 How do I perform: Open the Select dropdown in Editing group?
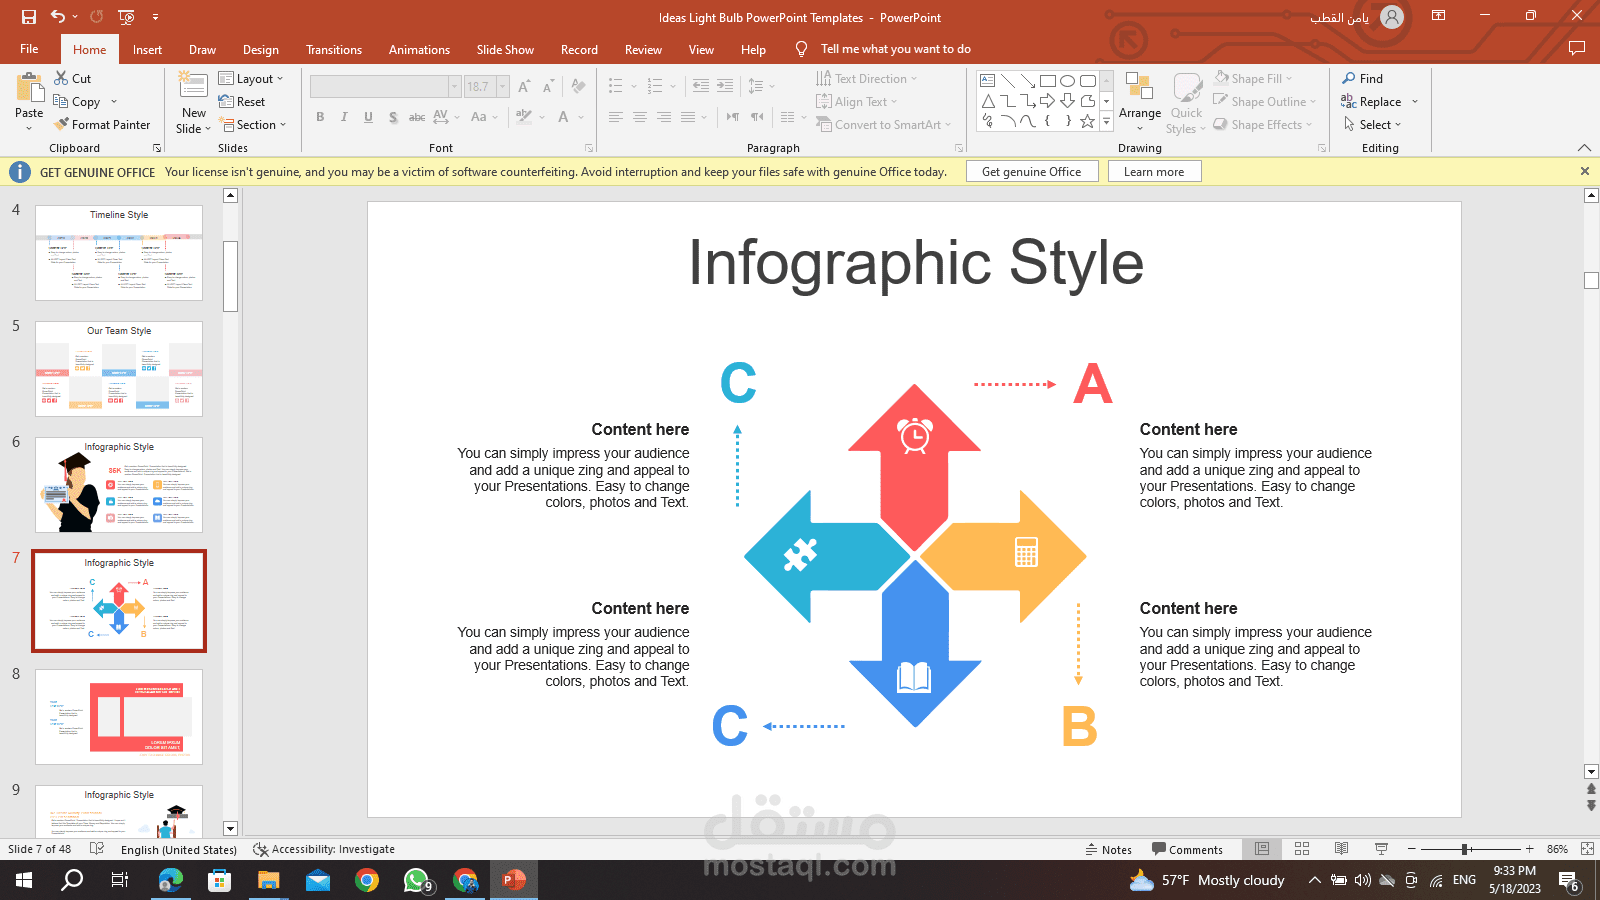[x=1373, y=125]
